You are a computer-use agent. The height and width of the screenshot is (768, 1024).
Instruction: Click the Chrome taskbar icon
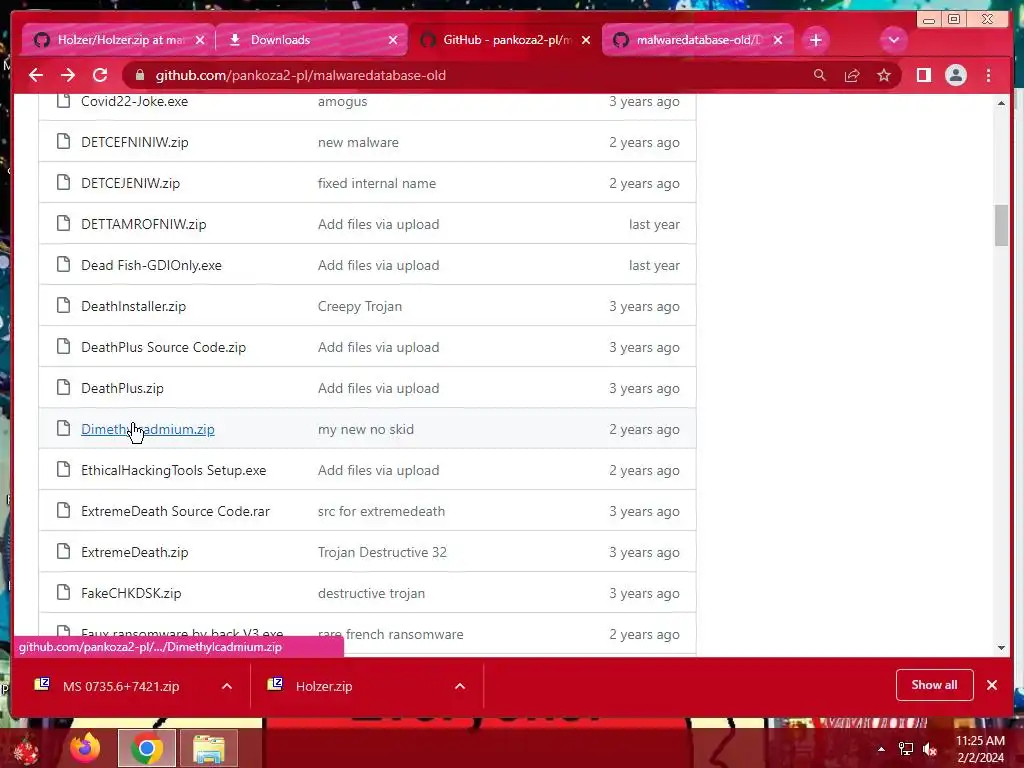click(x=146, y=748)
